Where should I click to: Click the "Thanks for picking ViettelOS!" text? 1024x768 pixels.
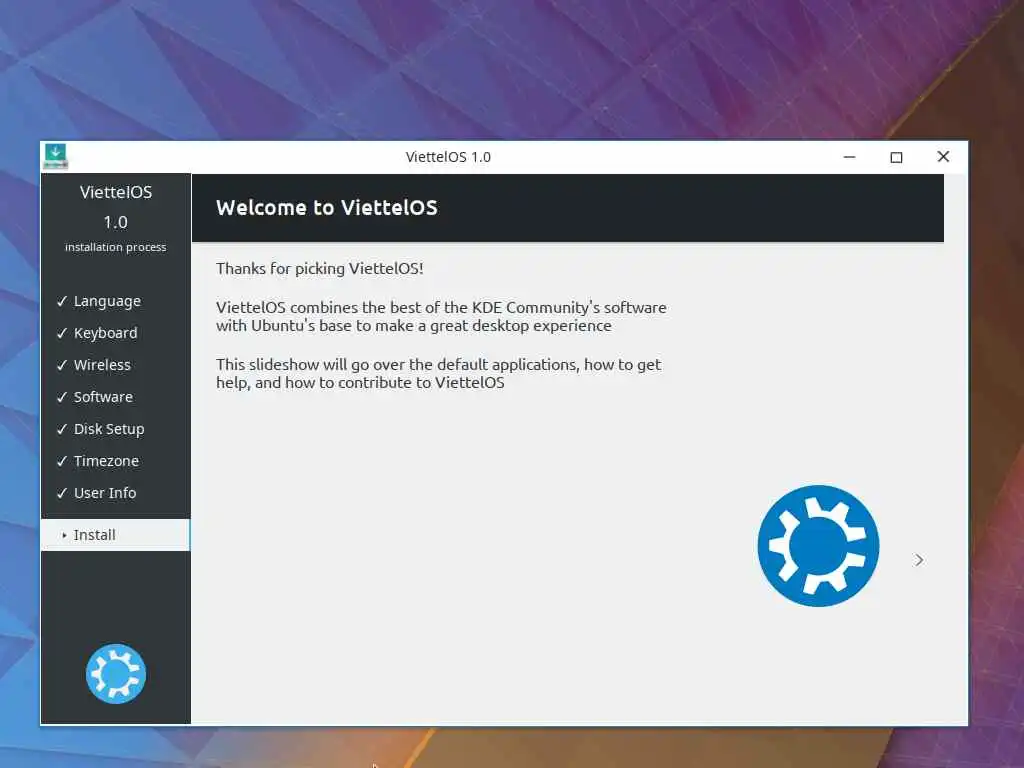pos(320,268)
